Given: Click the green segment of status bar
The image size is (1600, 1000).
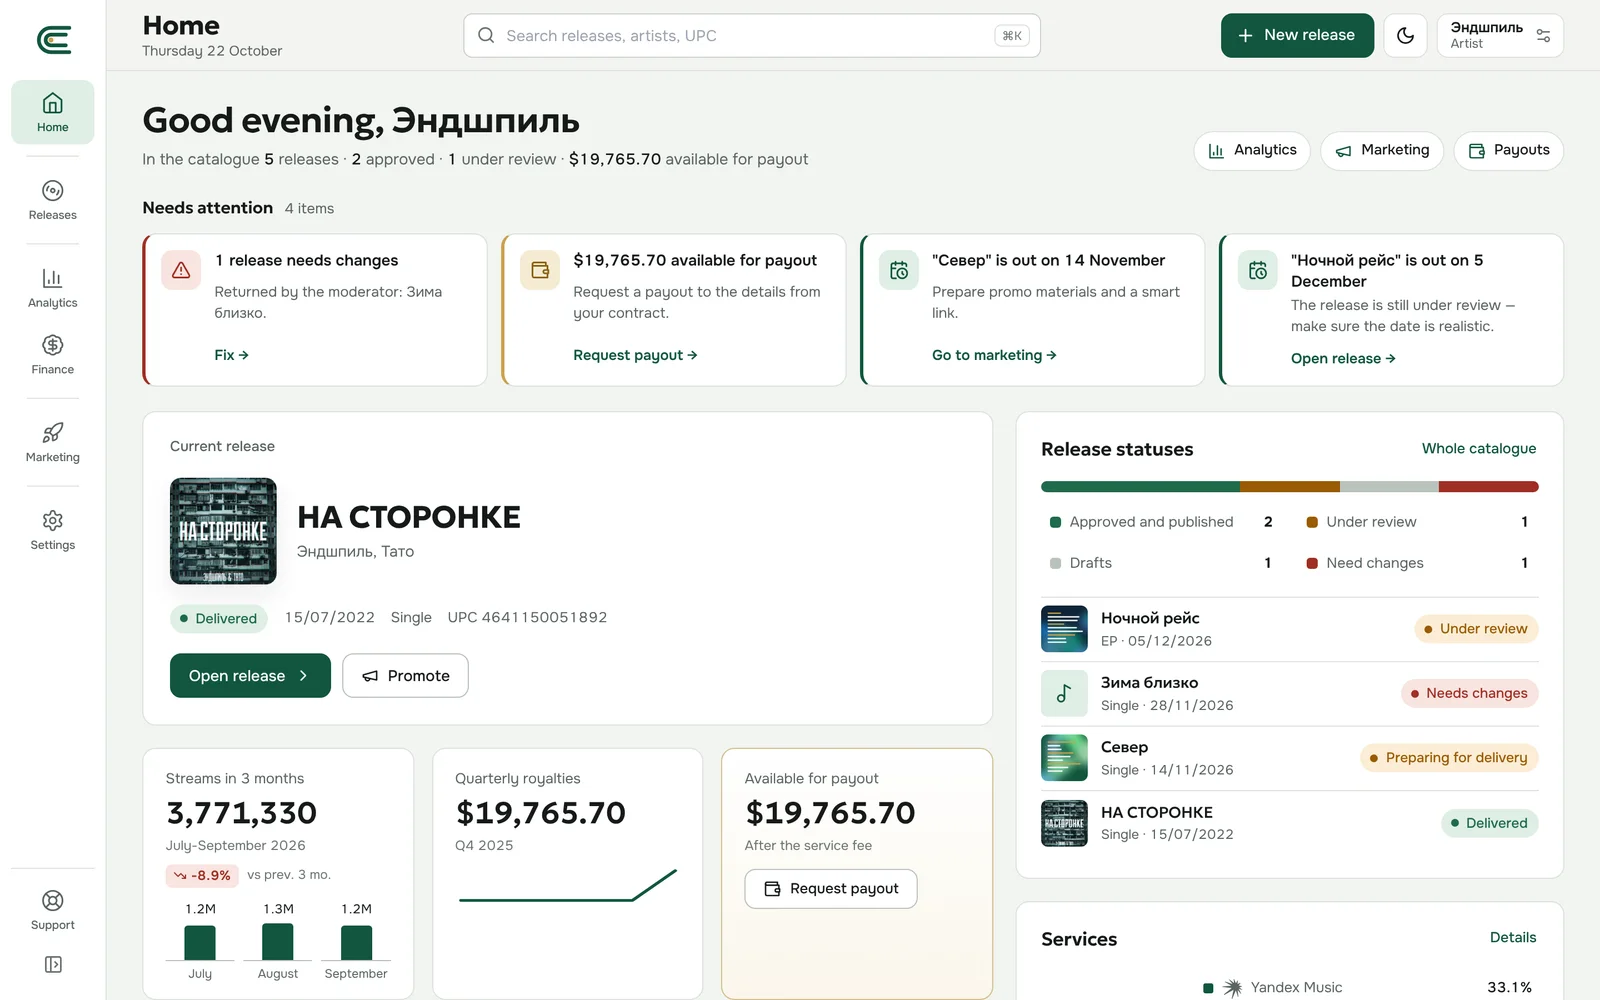Looking at the screenshot, I should pyautogui.click(x=1140, y=487).
